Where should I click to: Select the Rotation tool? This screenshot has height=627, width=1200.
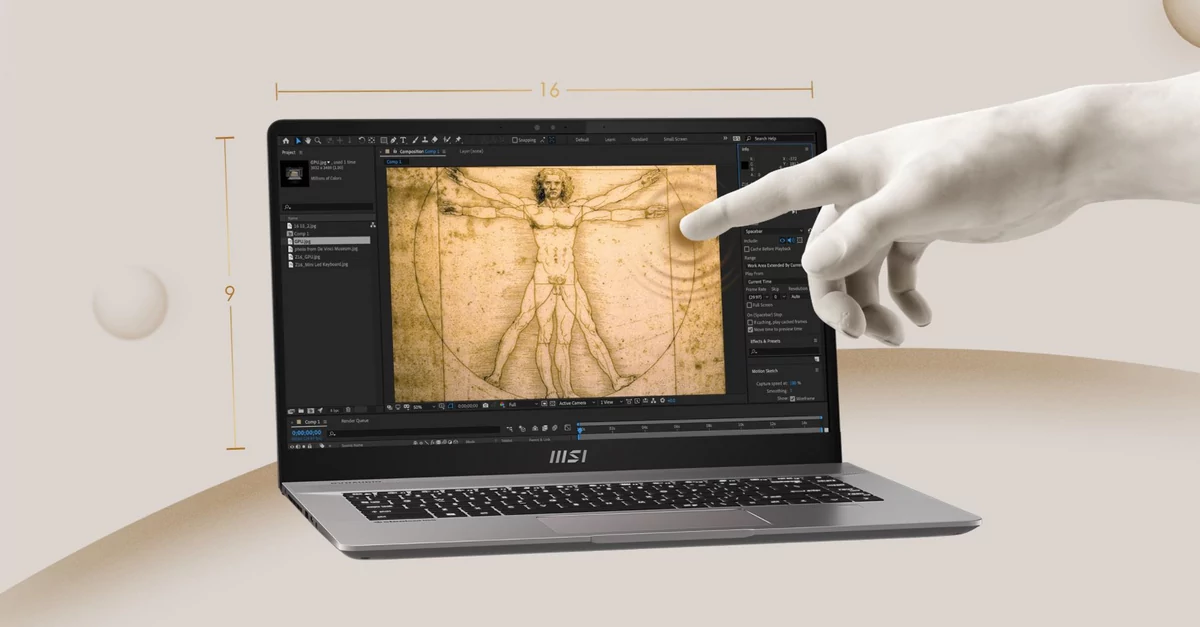point(361,140)
